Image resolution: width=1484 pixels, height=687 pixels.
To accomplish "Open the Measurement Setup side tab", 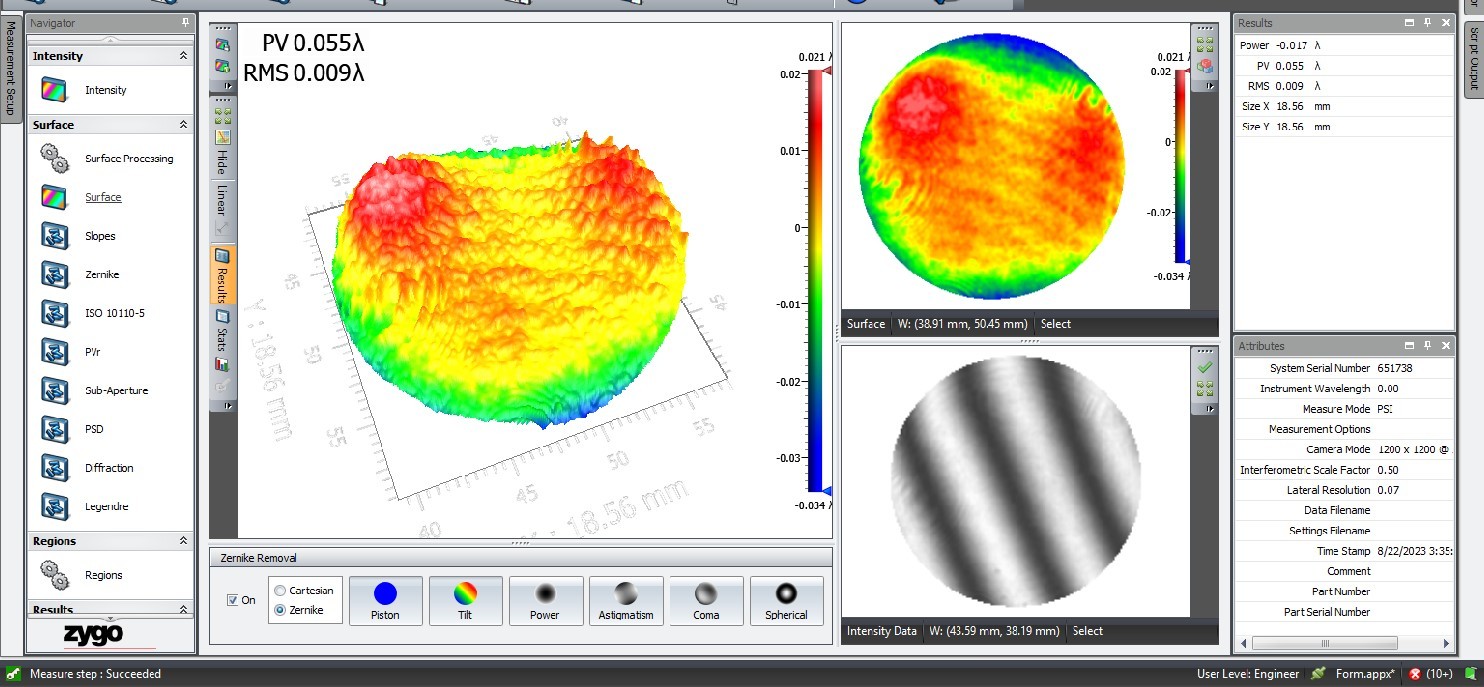I will (x=11, y=67).
